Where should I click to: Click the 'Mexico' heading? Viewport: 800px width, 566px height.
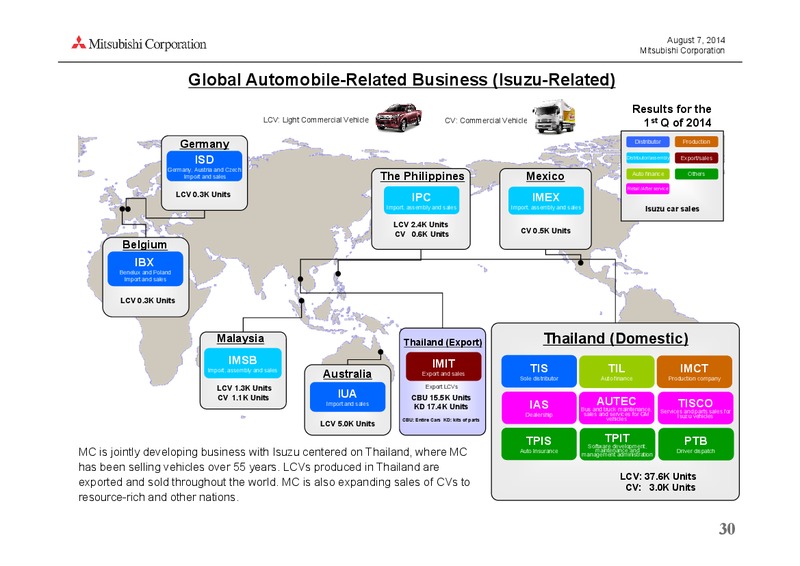(545, 176)
